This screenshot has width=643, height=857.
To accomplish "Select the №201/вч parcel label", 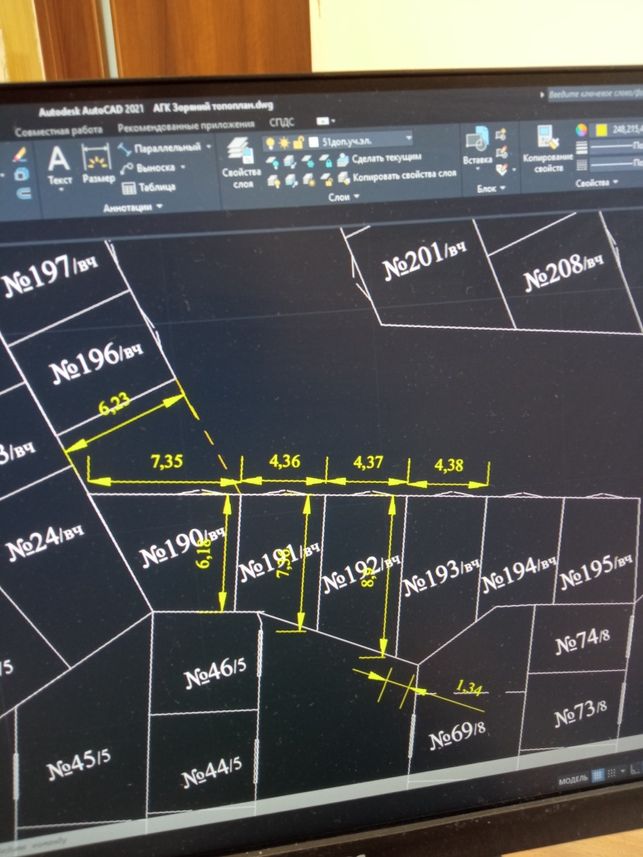I will point(424,262).
